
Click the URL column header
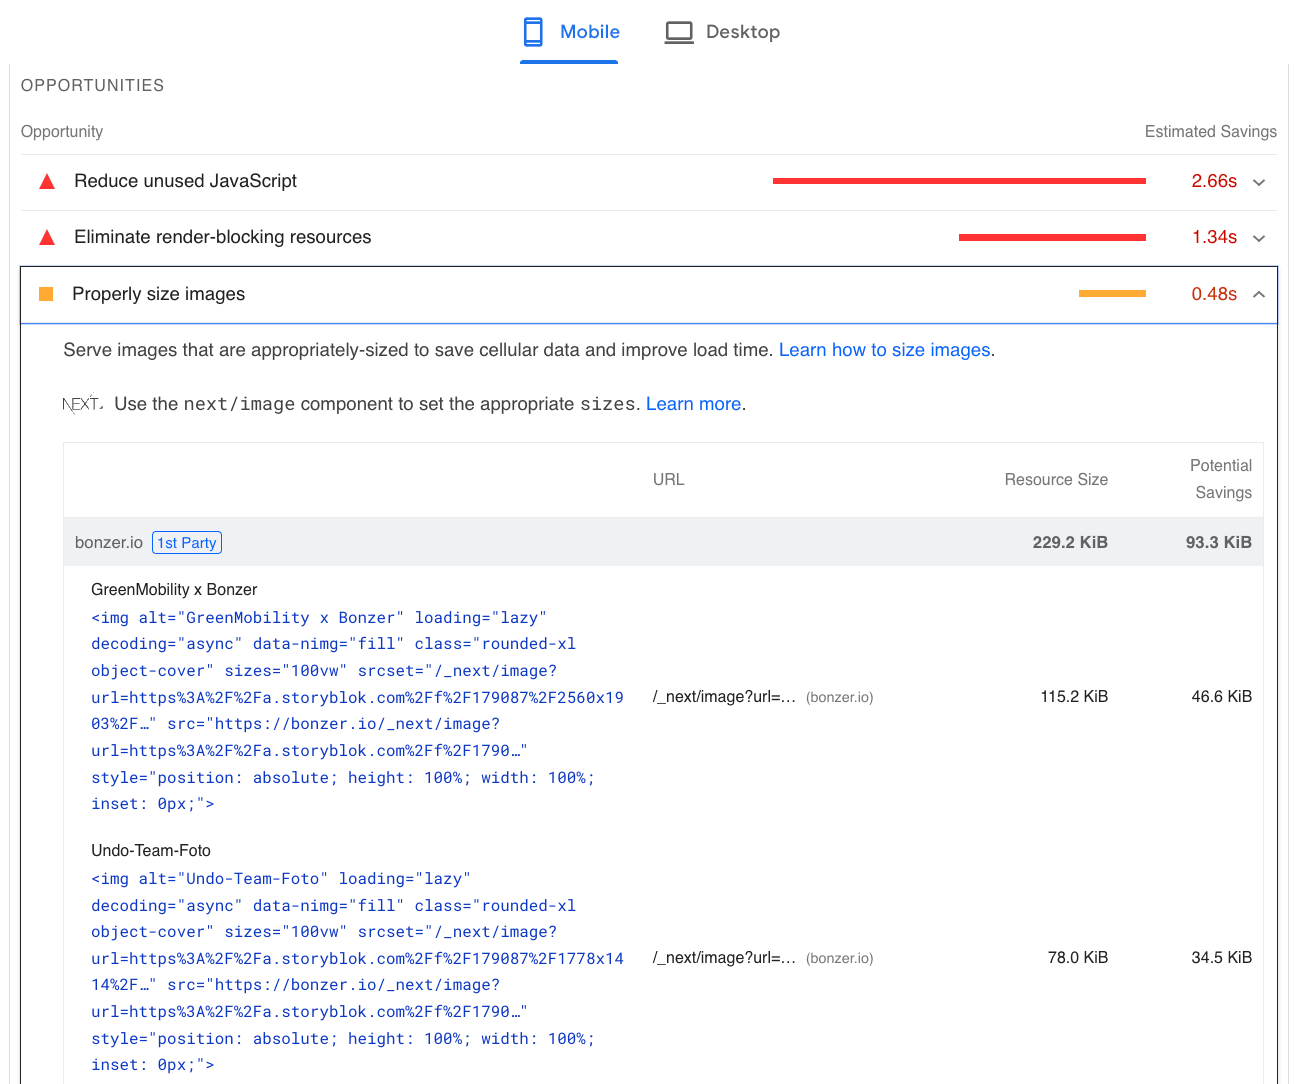pyautogui.click(x=669, y=480)
